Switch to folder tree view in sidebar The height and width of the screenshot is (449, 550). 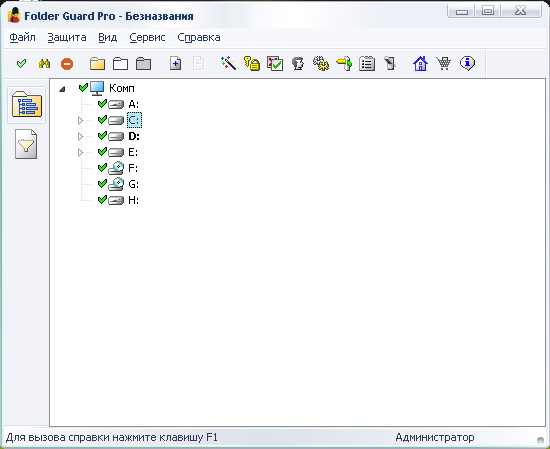[27, 104]
